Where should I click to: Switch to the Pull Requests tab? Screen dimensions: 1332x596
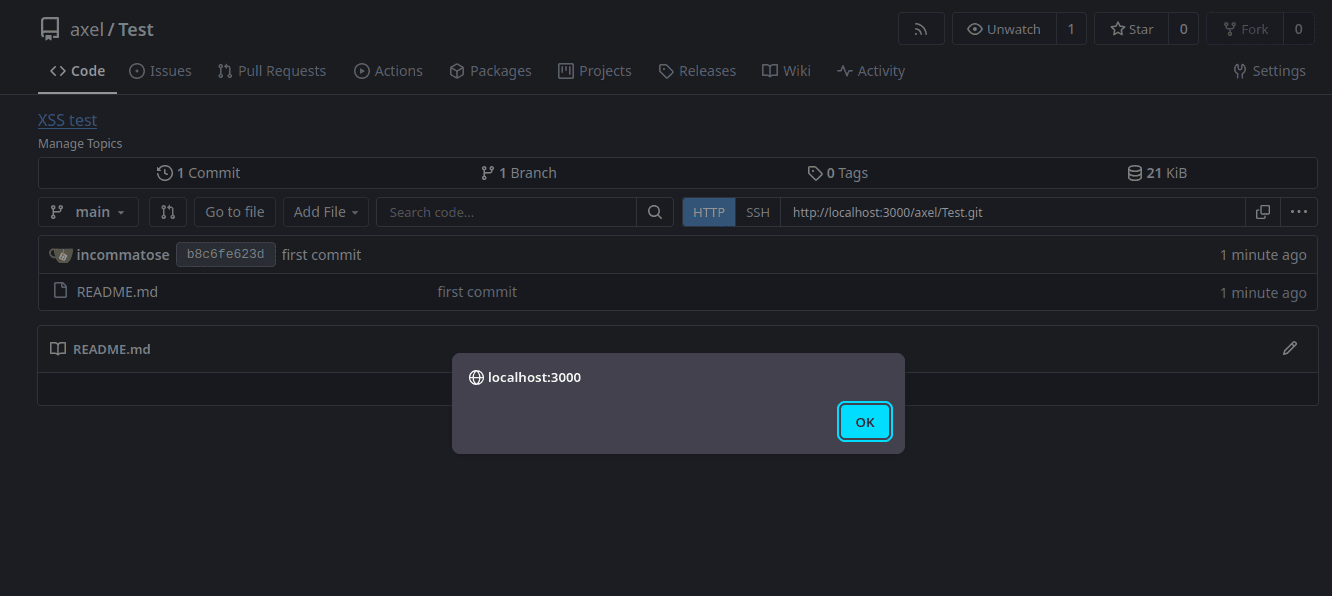click(272, 71)
